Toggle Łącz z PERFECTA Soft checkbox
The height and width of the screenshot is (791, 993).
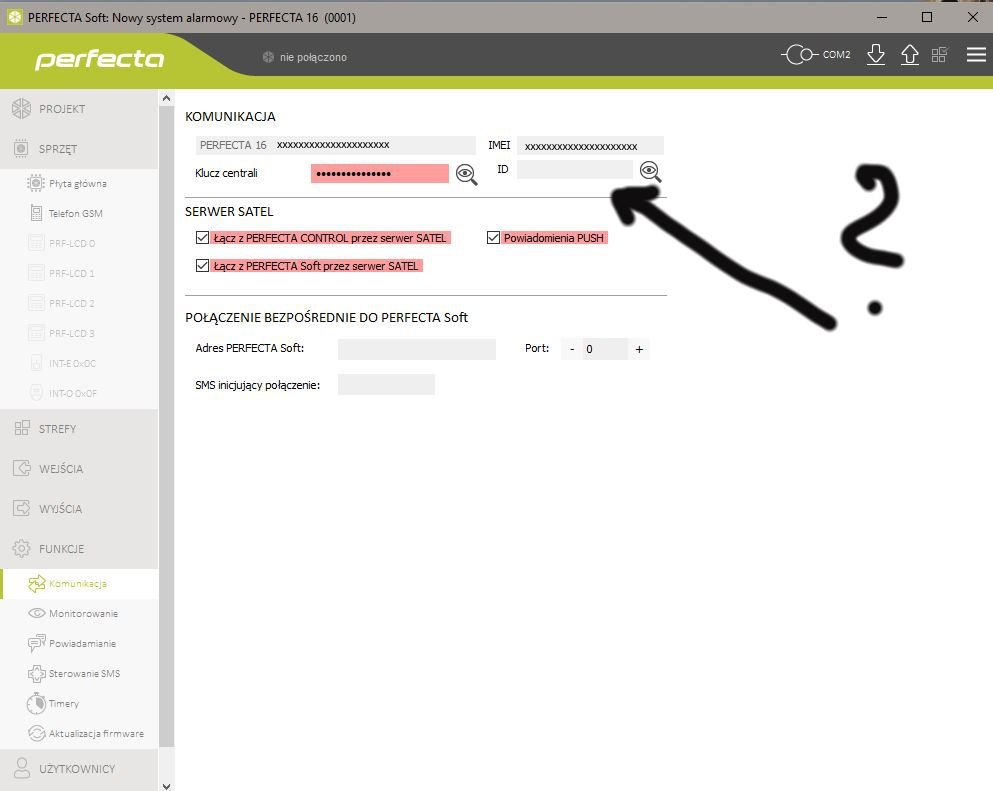point(202,265)
